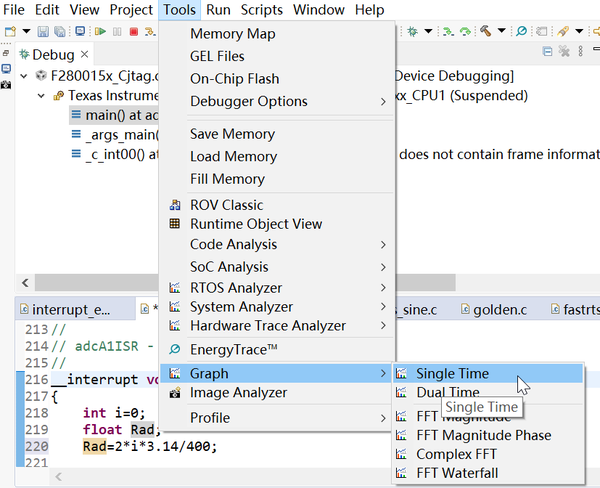
Task: Click the Terminate red square button
Action: pyautogui.click(x=133, y=32)
